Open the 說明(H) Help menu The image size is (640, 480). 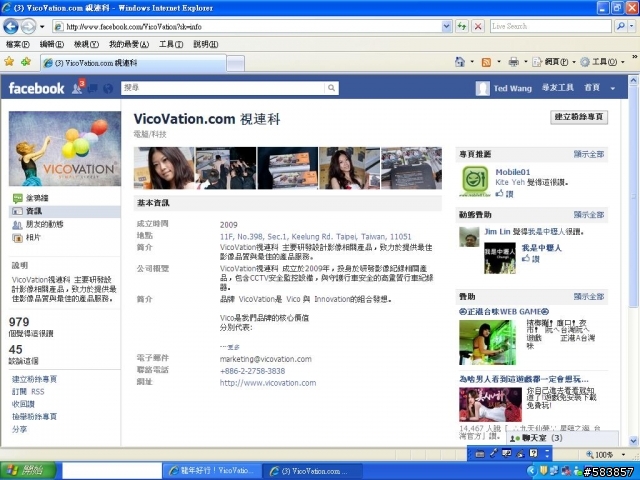tap(205, 44)
